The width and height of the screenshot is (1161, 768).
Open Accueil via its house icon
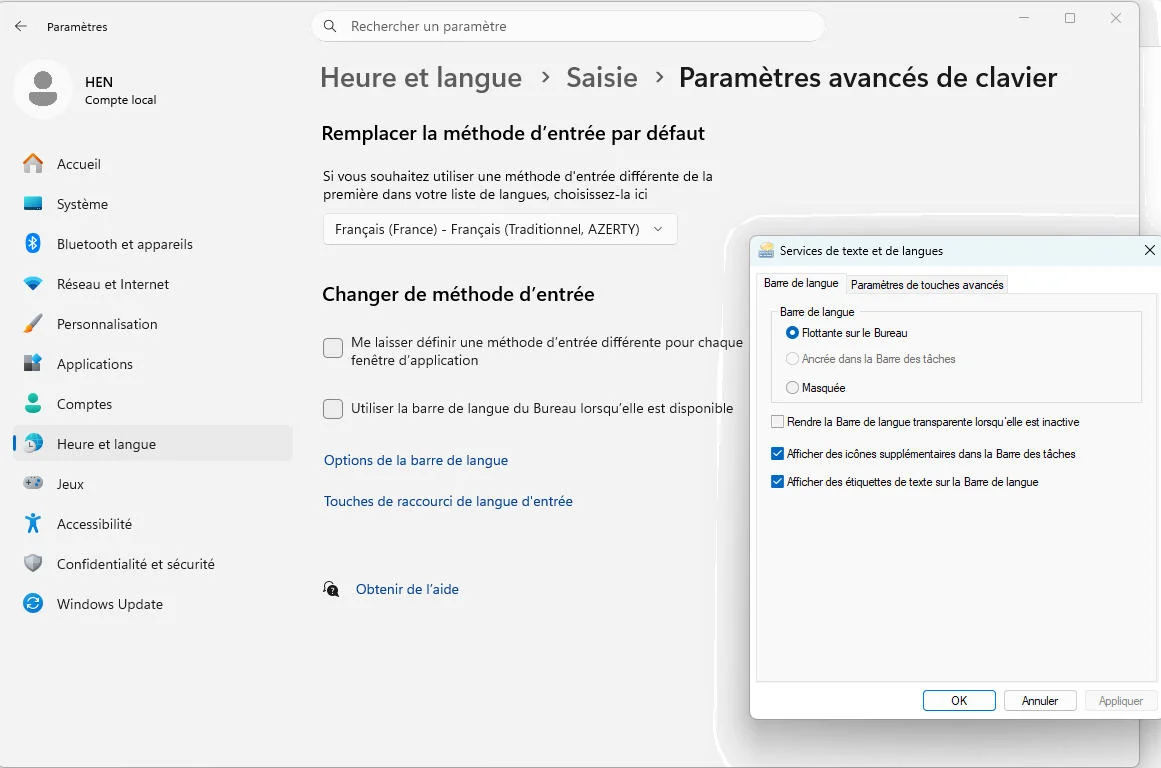33,164
